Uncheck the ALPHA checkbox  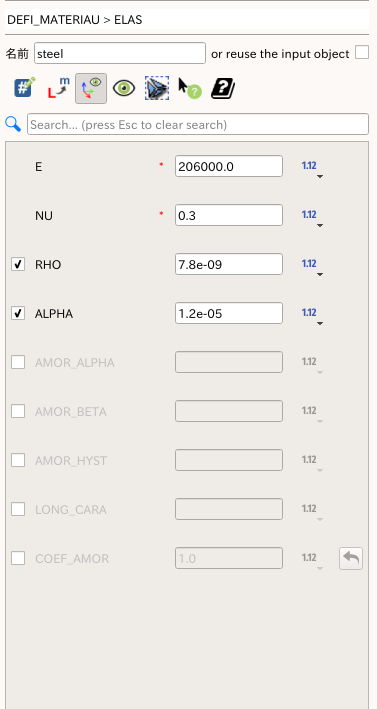click(x=18, y=313)
